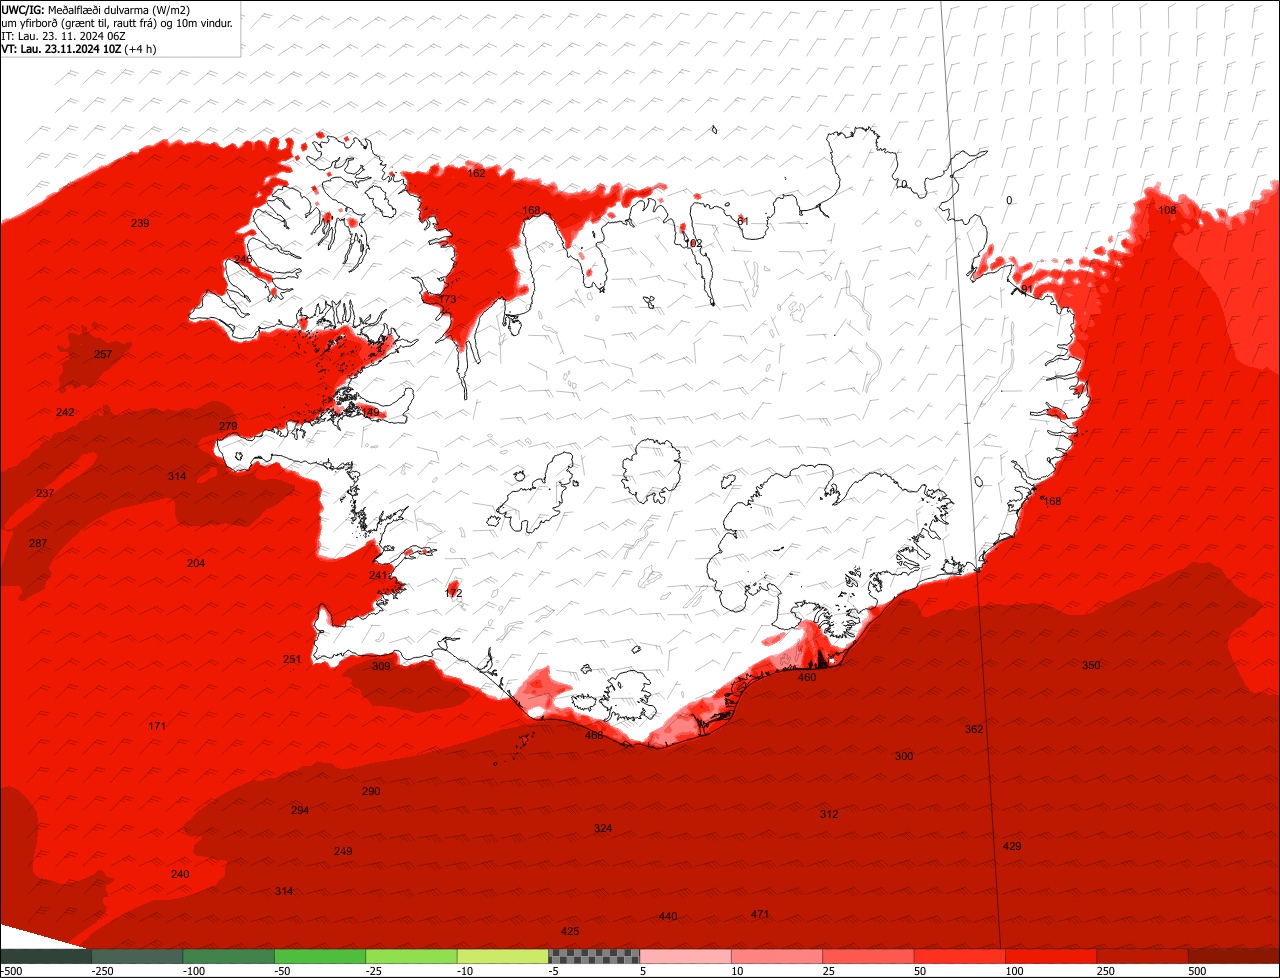The width and height of the screenshot is (1280, 978).
Task: Click the title 'Meðalflæði dulvarma (W/m2)'
Action: (119, 9)
